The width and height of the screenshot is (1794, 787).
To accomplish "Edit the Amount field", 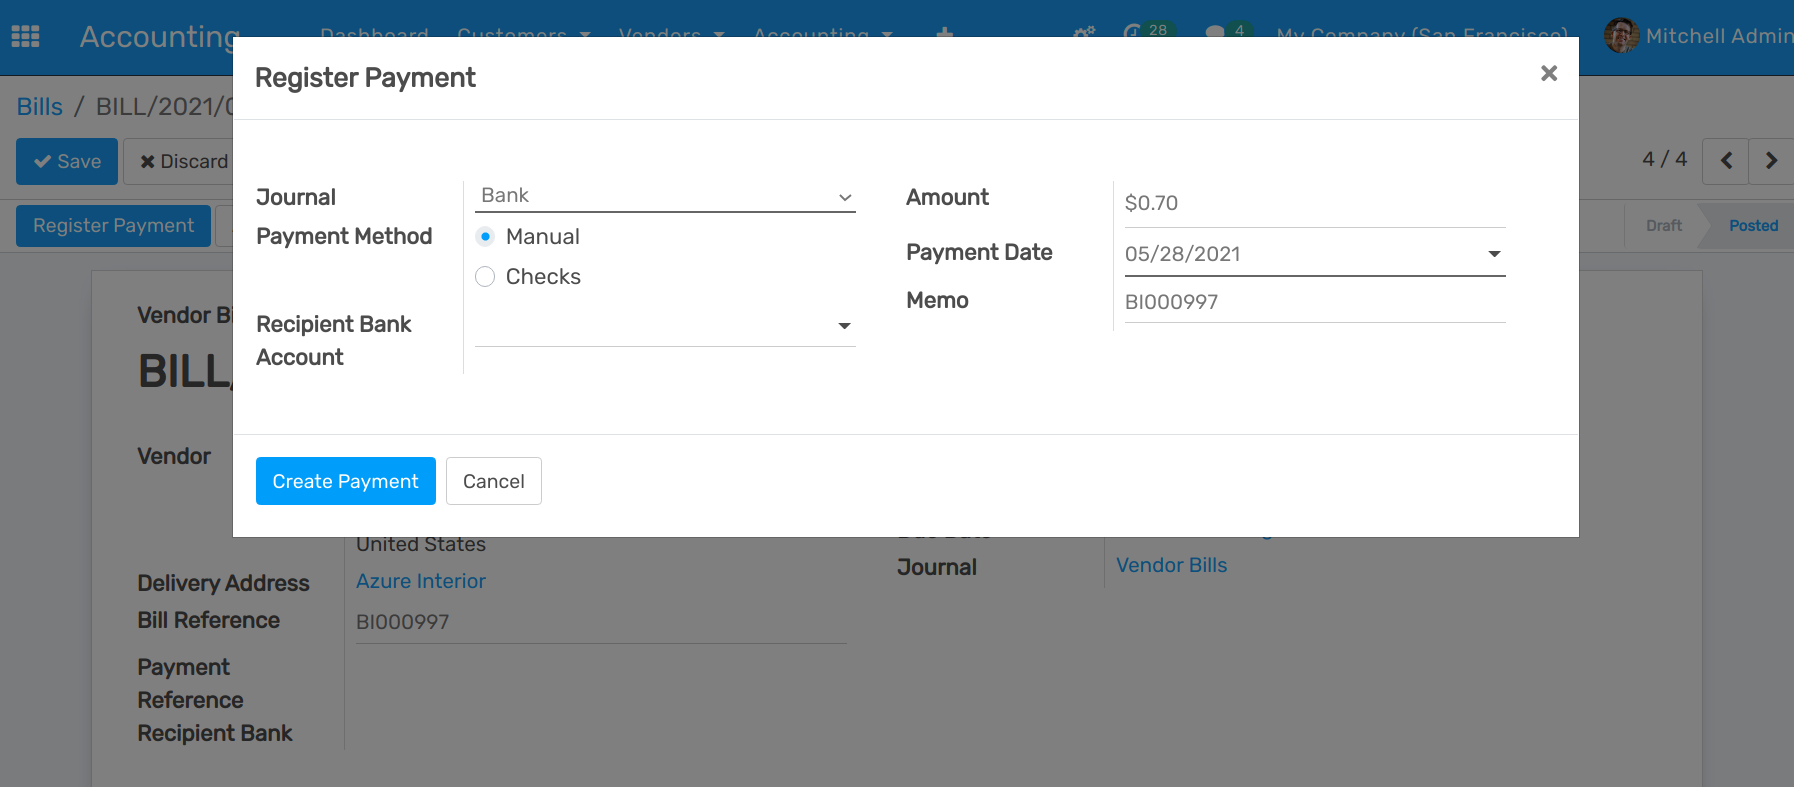I will [1313, 203].
